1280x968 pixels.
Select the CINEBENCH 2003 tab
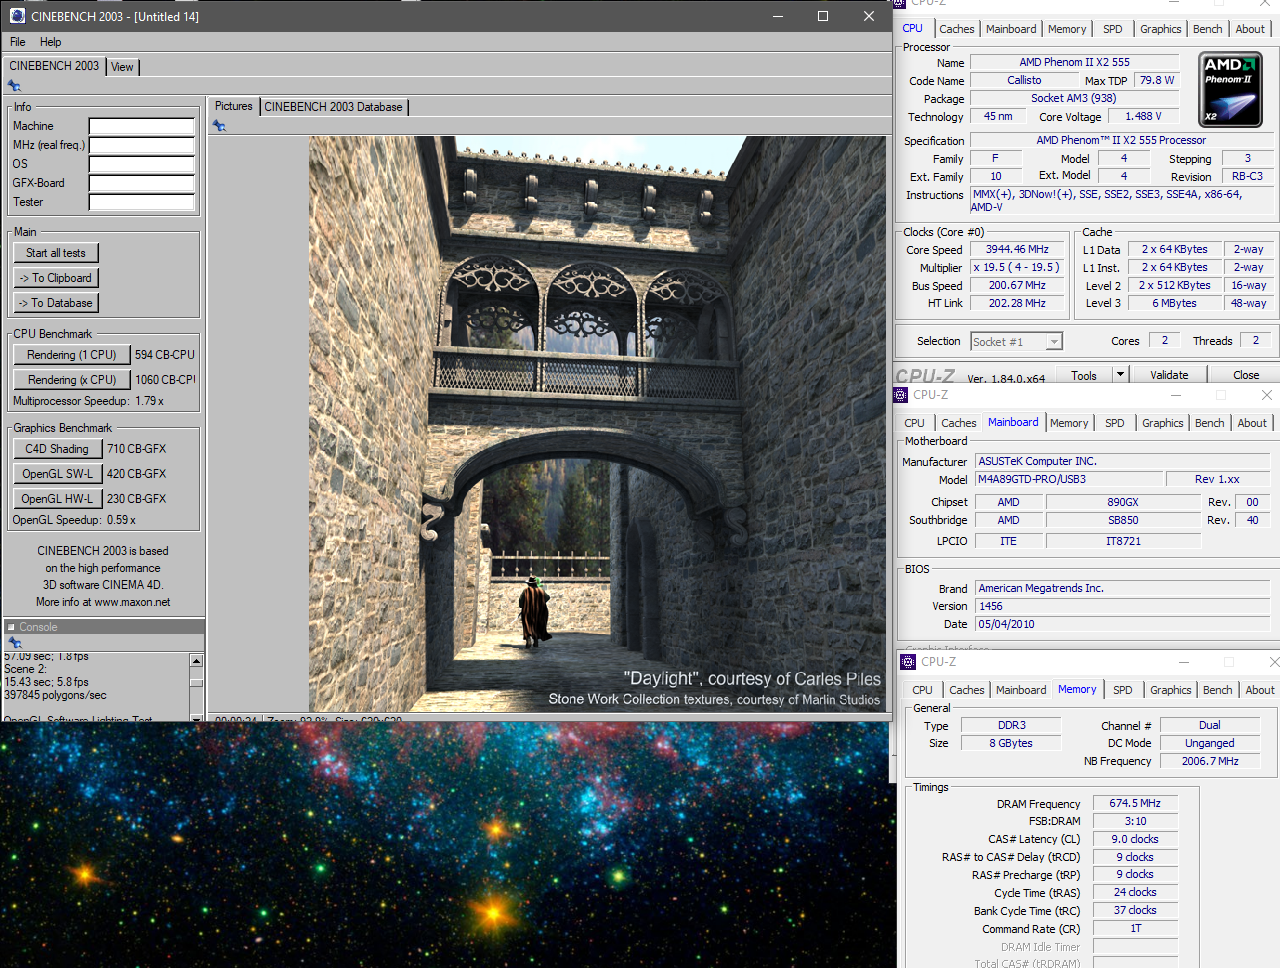click(x=54, y=66)
